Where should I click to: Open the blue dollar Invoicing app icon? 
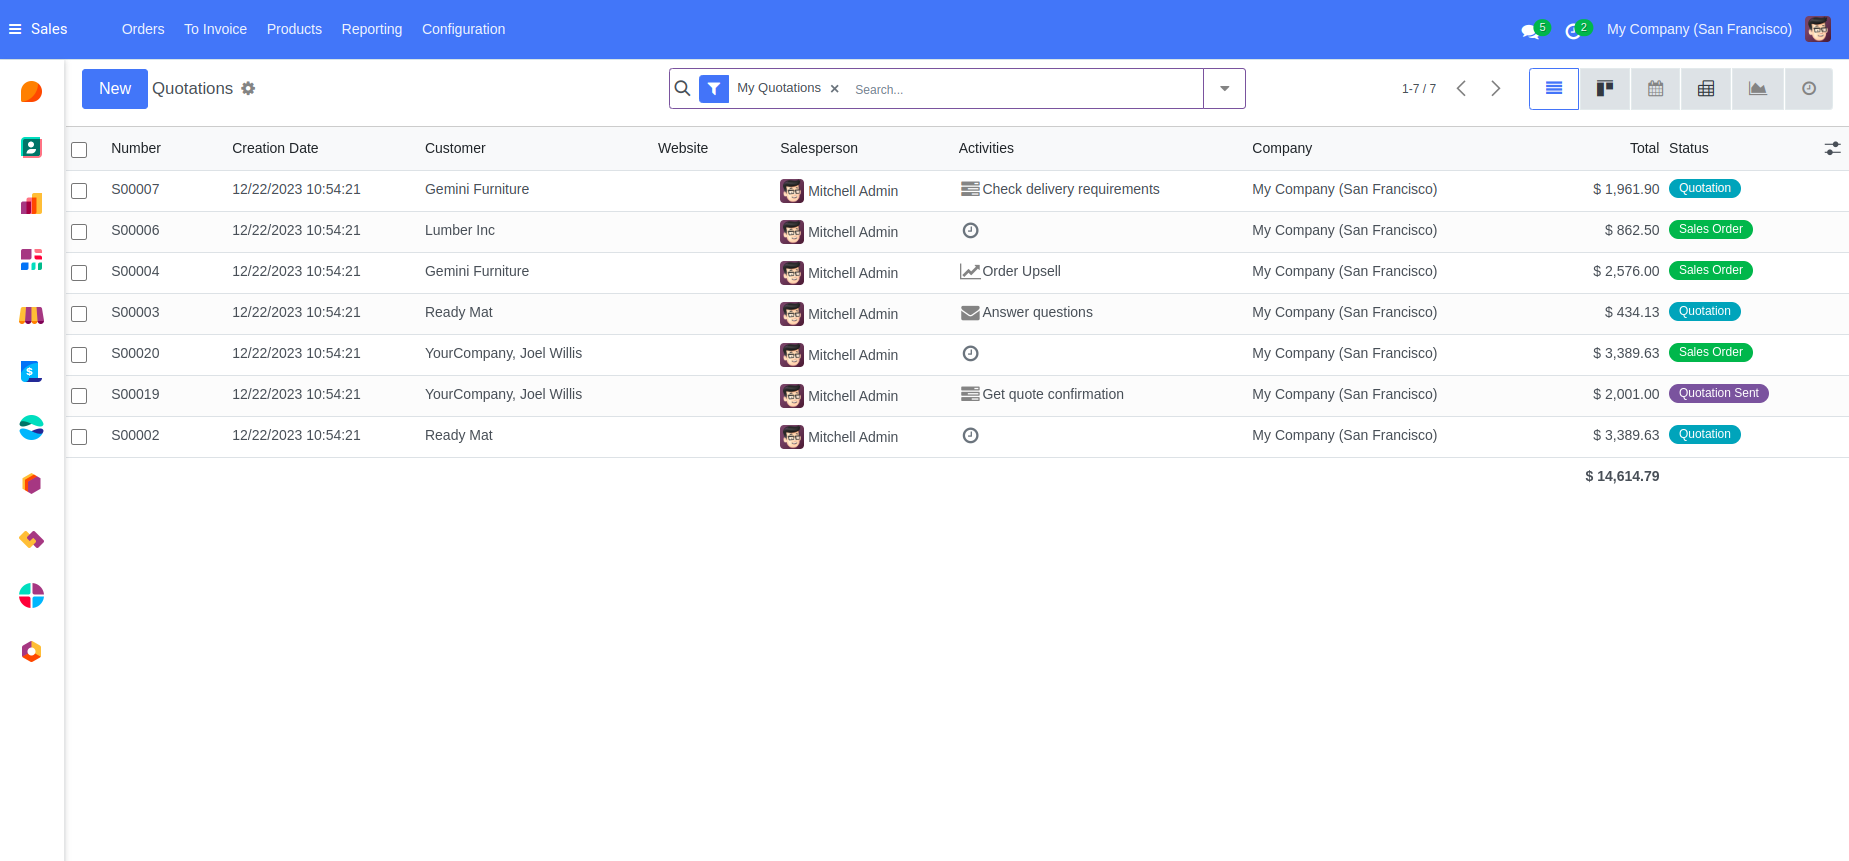pos(31,372)
